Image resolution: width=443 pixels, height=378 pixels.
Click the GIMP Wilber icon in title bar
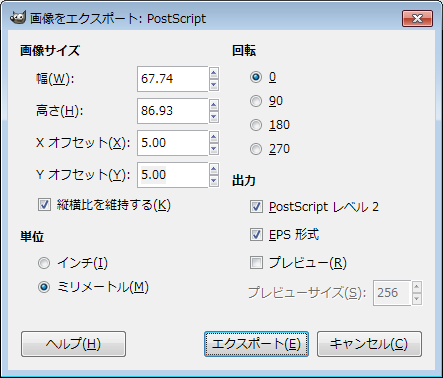(18, 18)
